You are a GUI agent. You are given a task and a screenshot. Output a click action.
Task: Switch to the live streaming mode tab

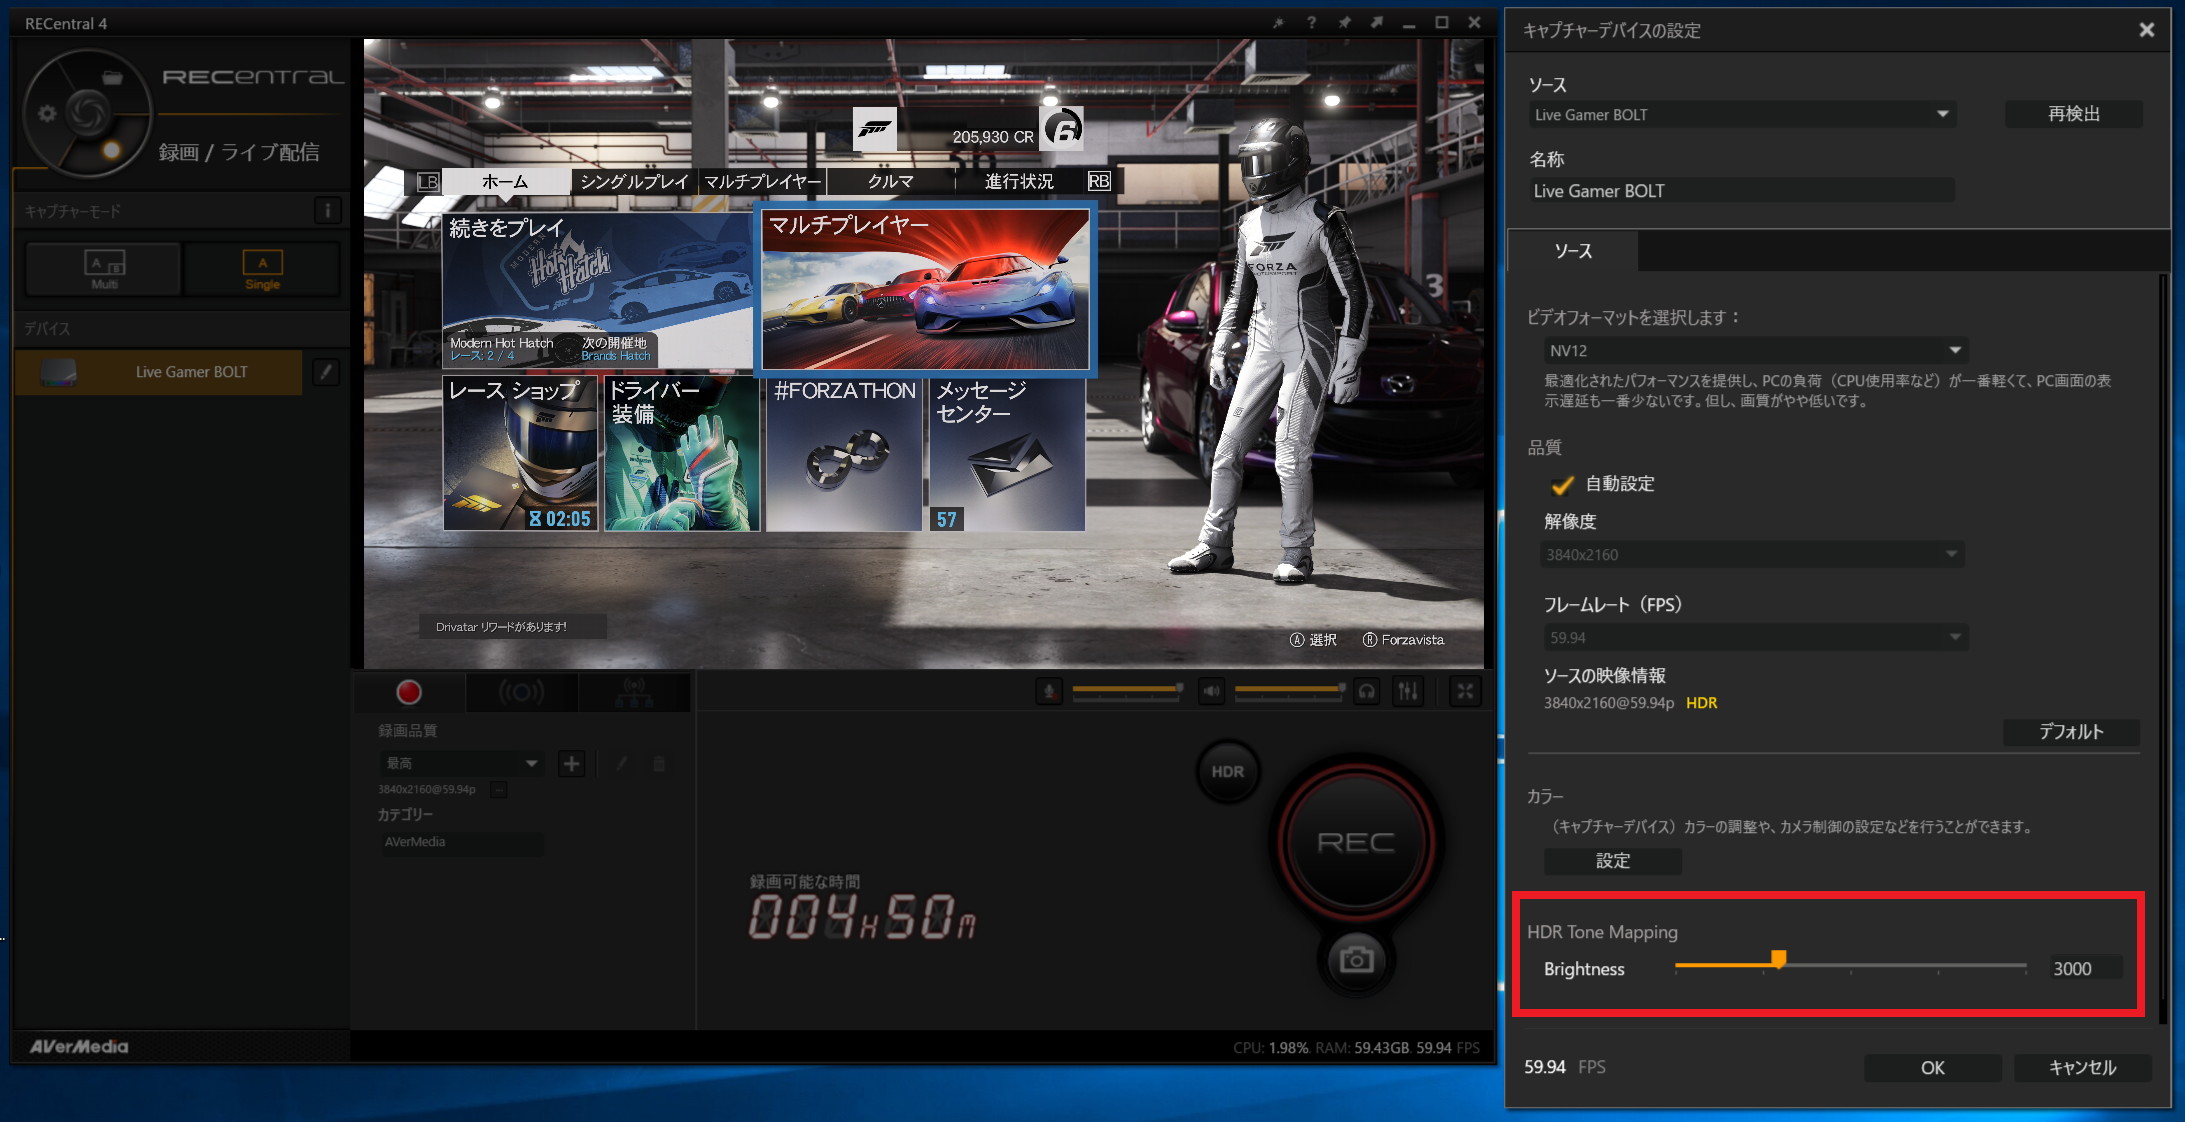[x=521, y=692]
